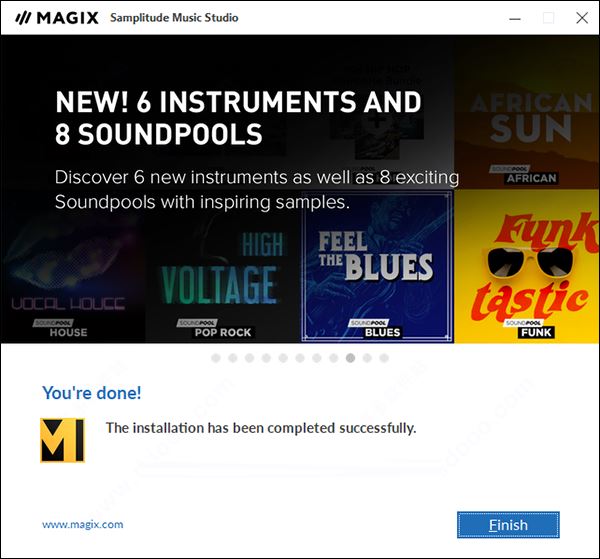Click the MAGIX logo in title bar
This screenshot has width=600, height=559.
[57, 18]
